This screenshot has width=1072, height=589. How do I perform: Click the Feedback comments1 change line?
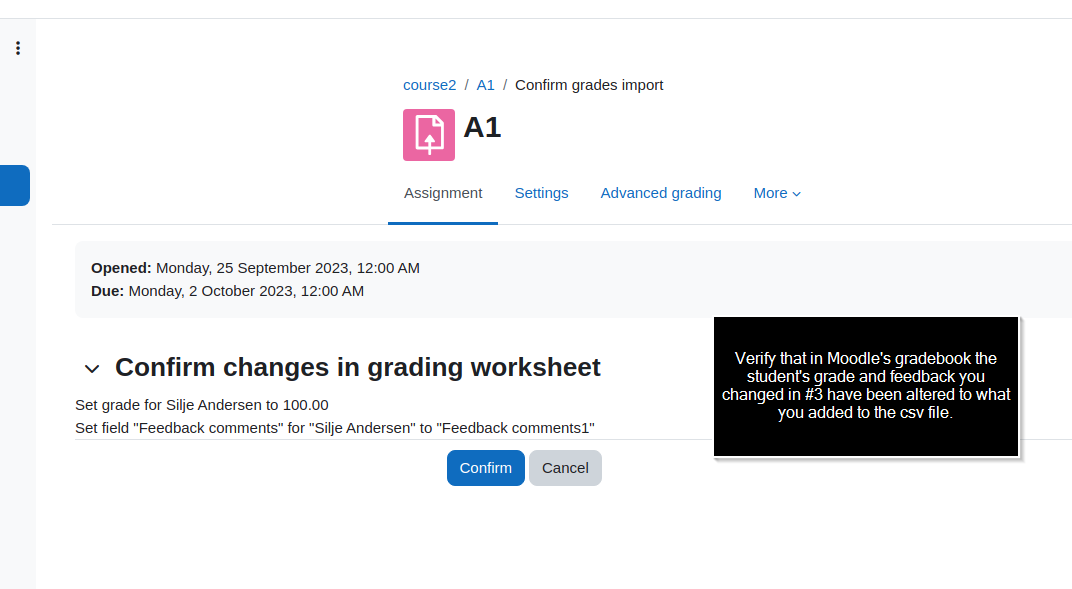click(335, 428)
